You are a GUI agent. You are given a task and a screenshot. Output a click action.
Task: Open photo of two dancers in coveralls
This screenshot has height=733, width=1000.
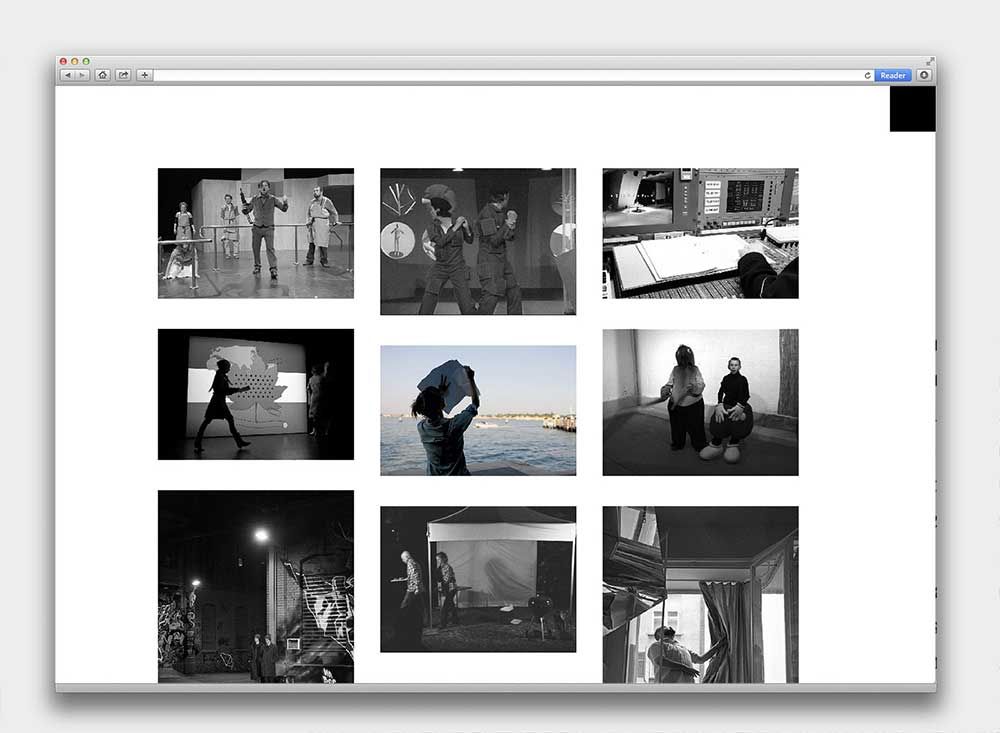point(478,241)
